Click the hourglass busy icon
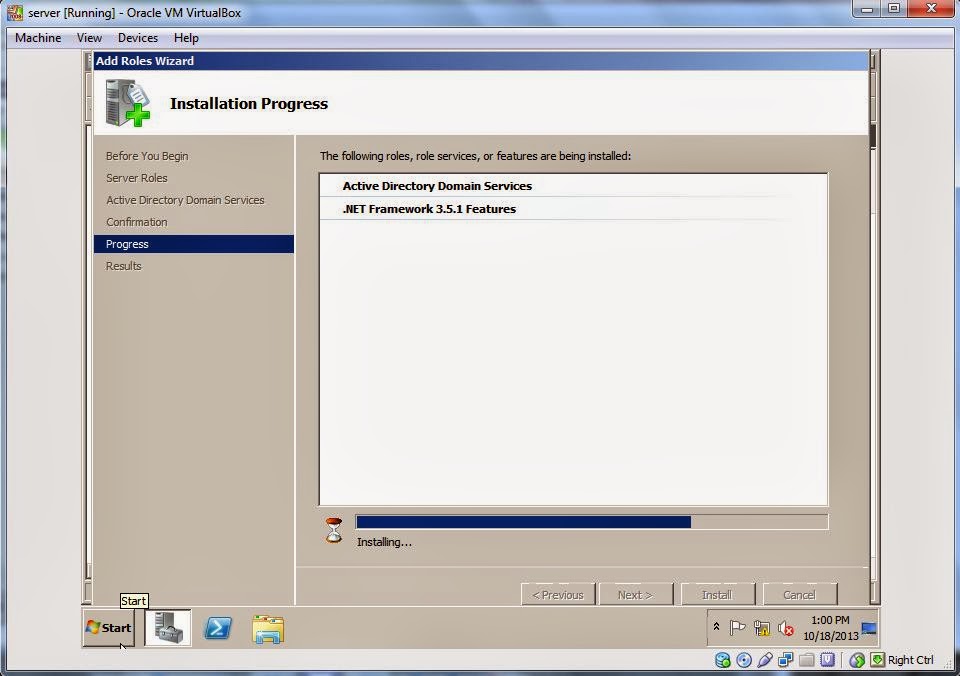 pos(334,530)
